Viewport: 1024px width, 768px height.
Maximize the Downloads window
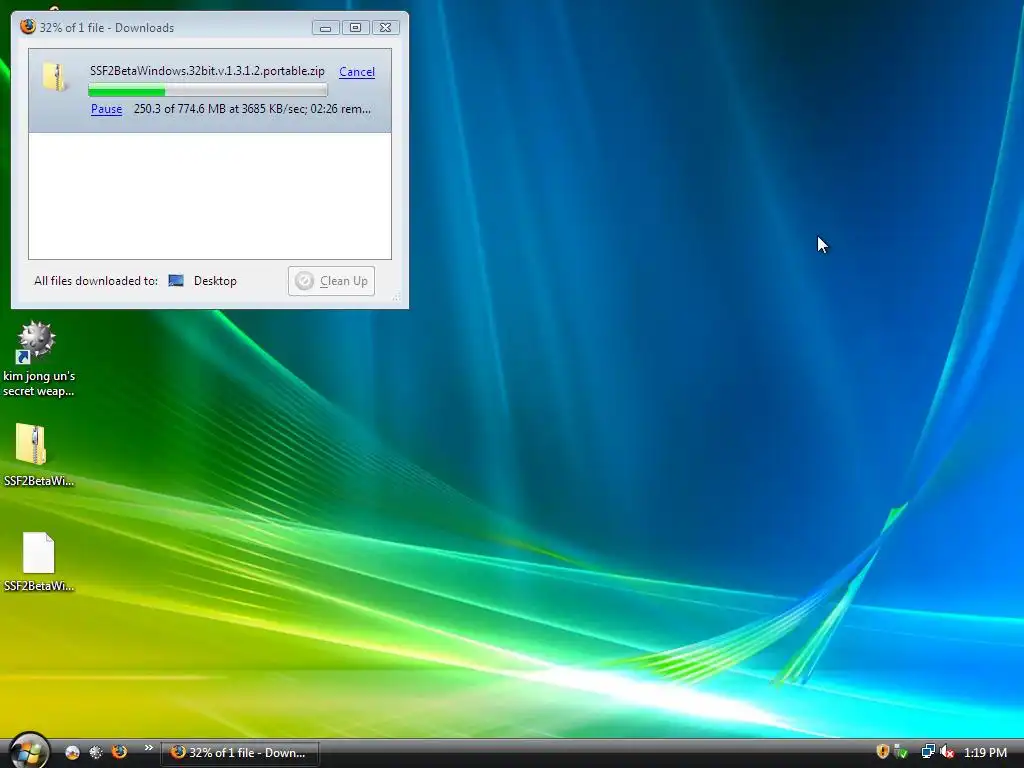click(x=355, y=27)
